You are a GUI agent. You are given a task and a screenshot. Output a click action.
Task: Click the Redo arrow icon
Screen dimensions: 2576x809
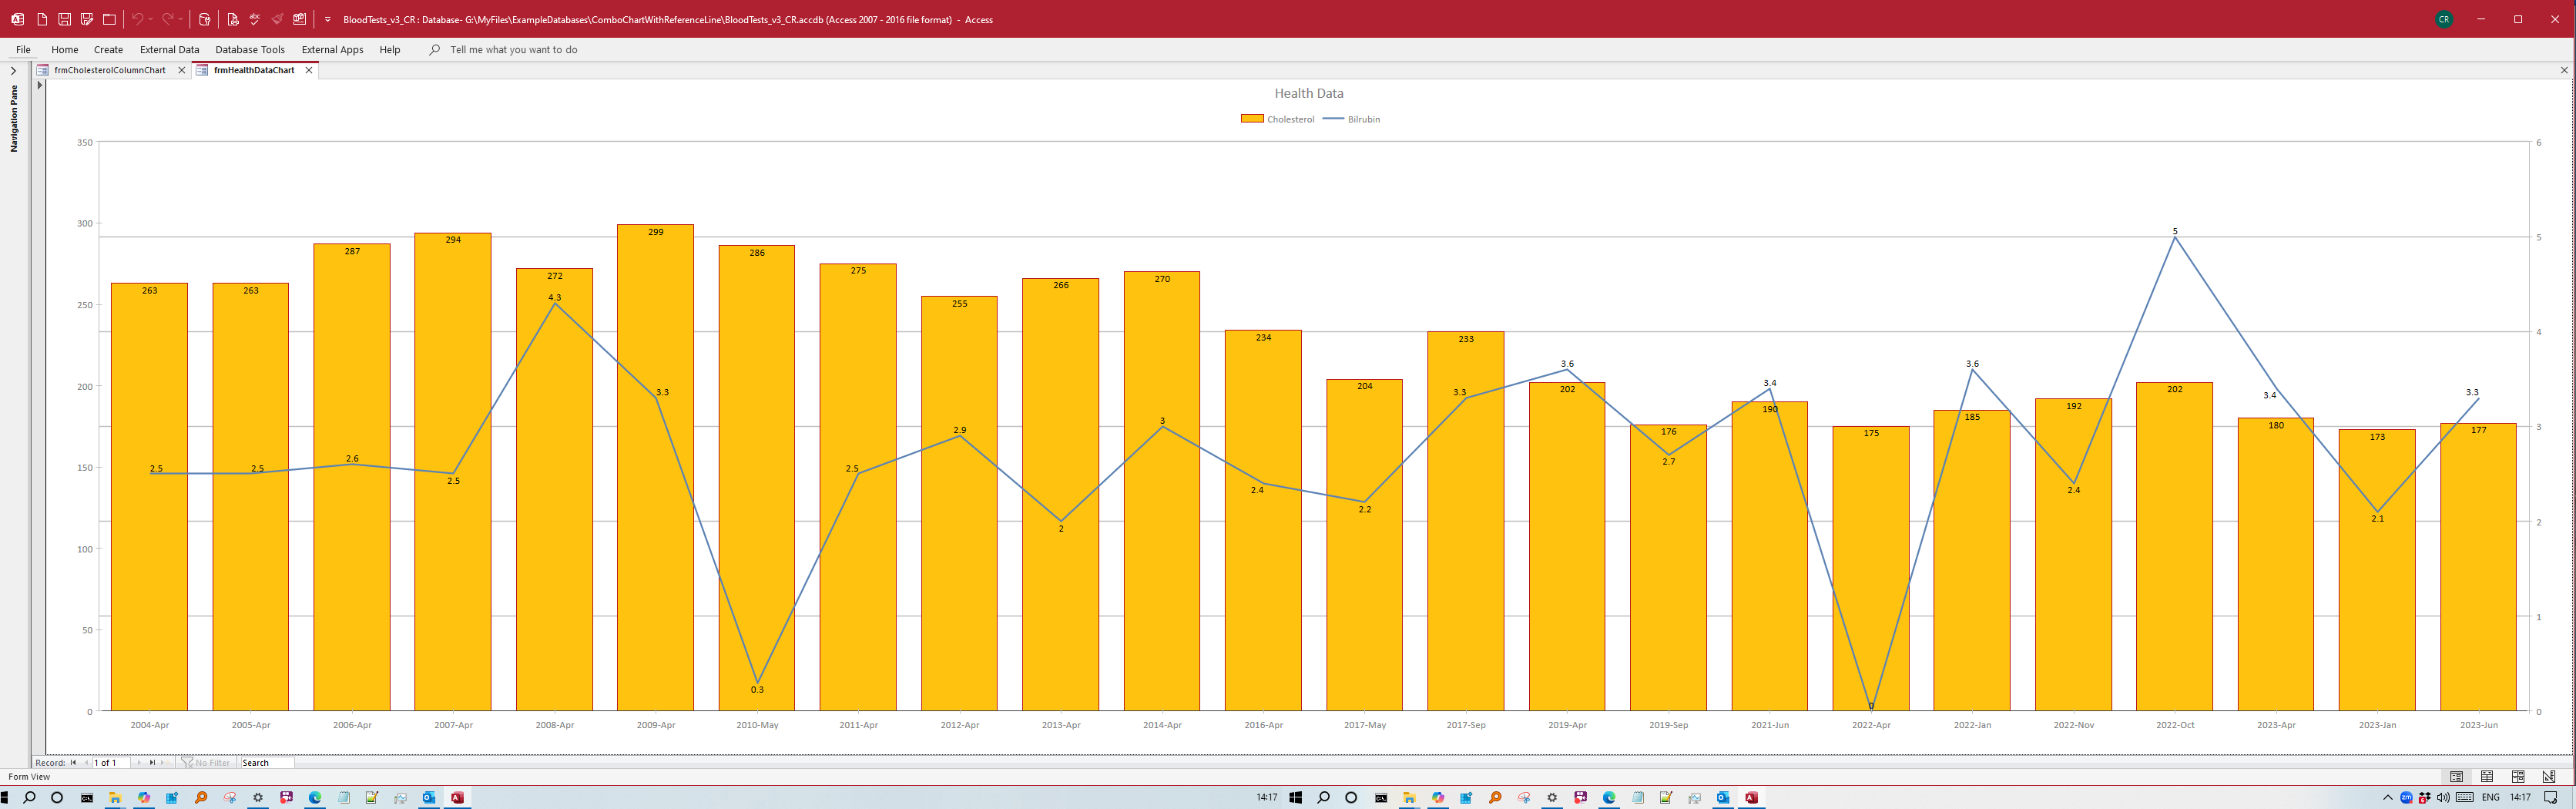point(167,19)
